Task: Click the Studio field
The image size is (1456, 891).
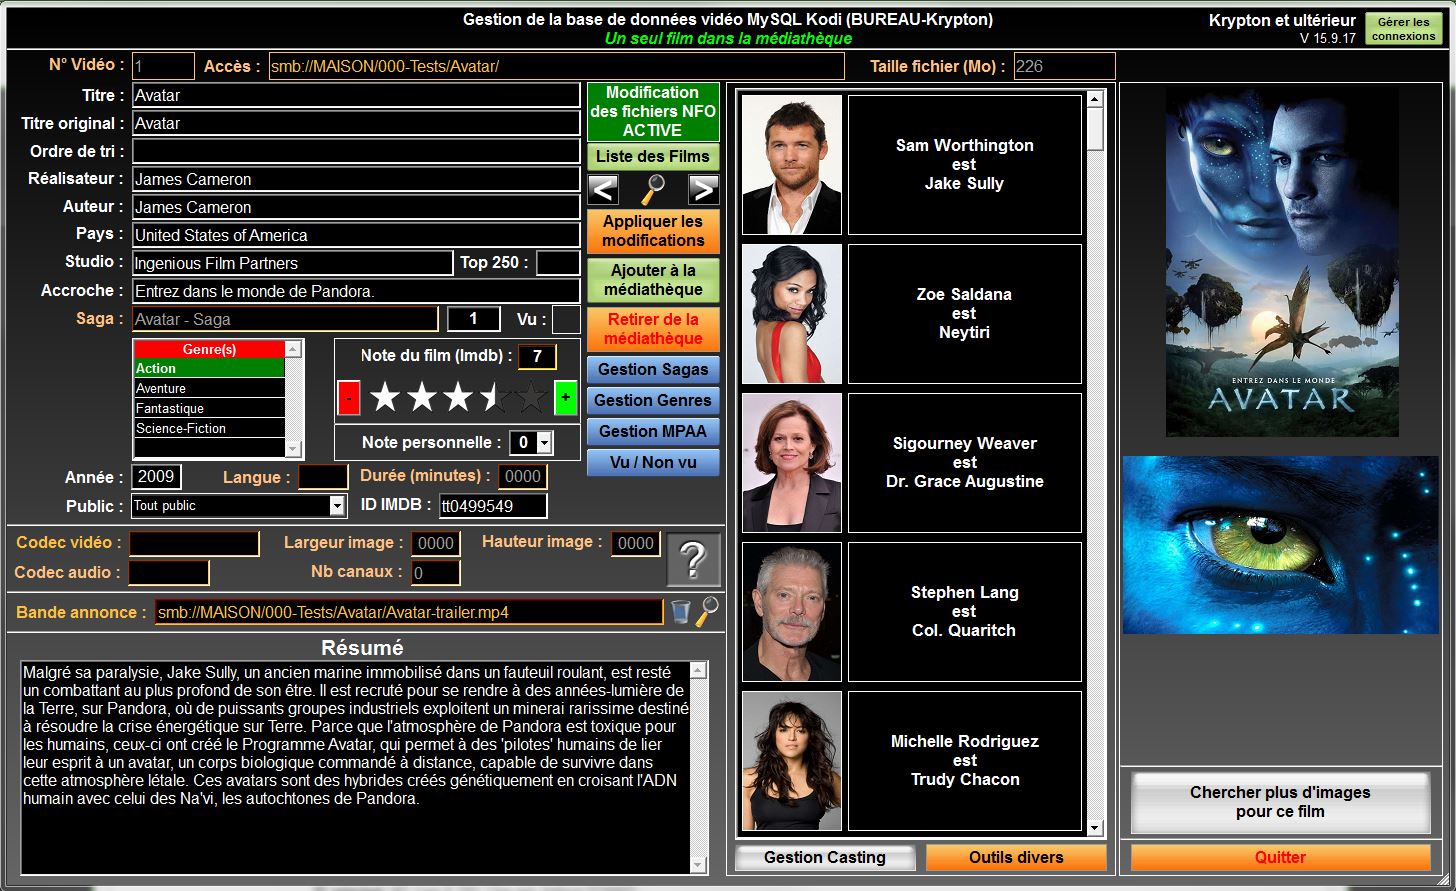Action: (x=292, y=263)
